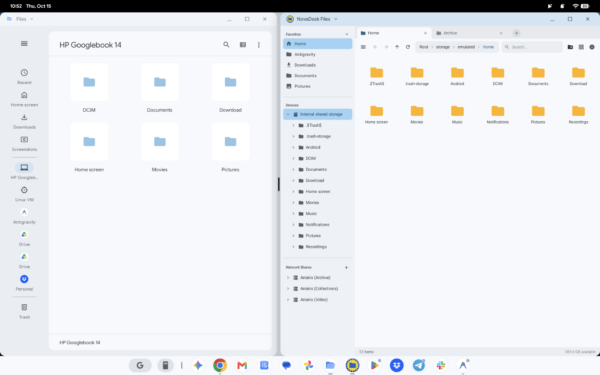Viewport: 600px width, 375px height.
Task: Go up one directory level
Action: click(397, 47)
